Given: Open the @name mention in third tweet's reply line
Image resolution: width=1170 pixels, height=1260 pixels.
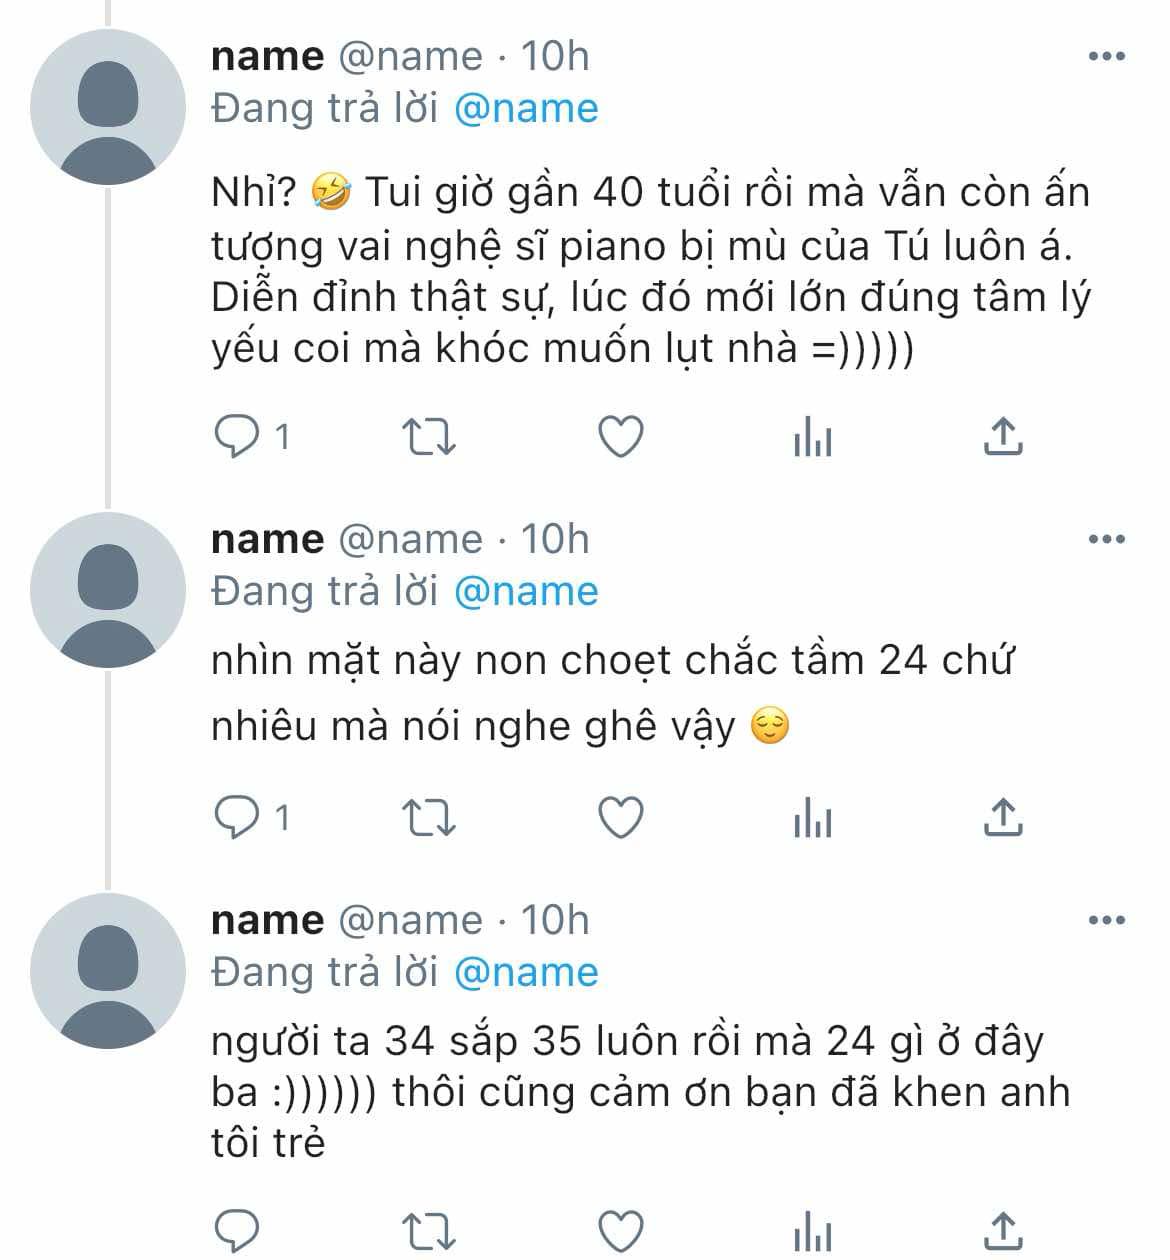Looking at the screenshot, I should [526, 972].
